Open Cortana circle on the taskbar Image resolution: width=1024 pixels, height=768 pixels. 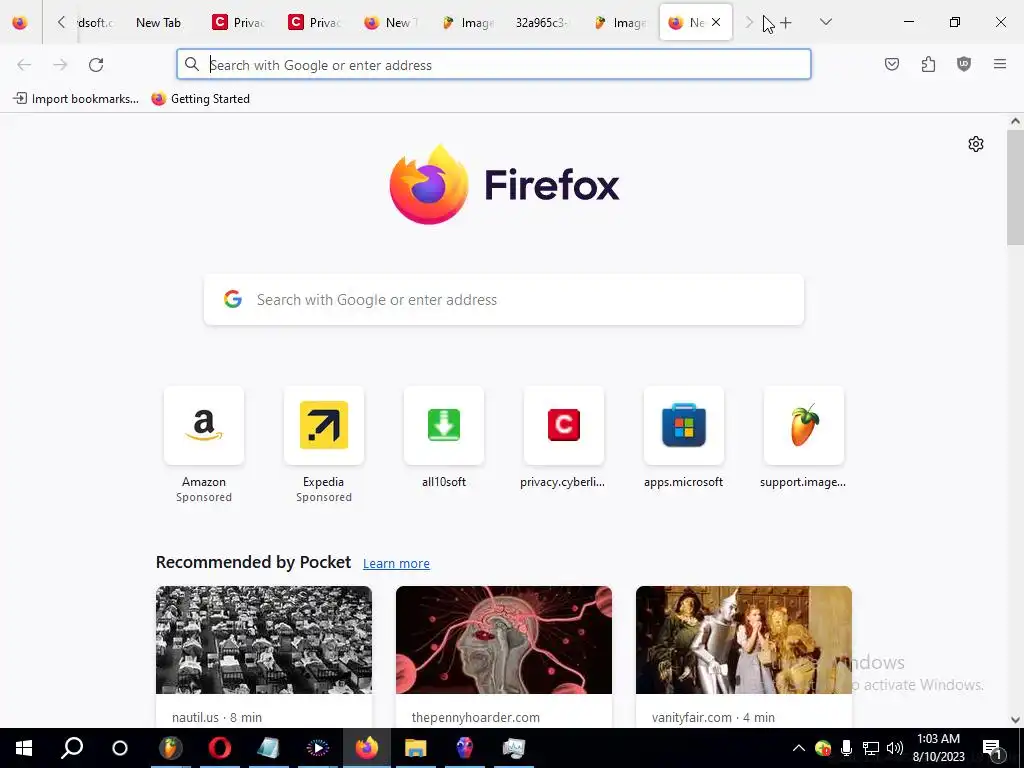(x=120, y=748)
